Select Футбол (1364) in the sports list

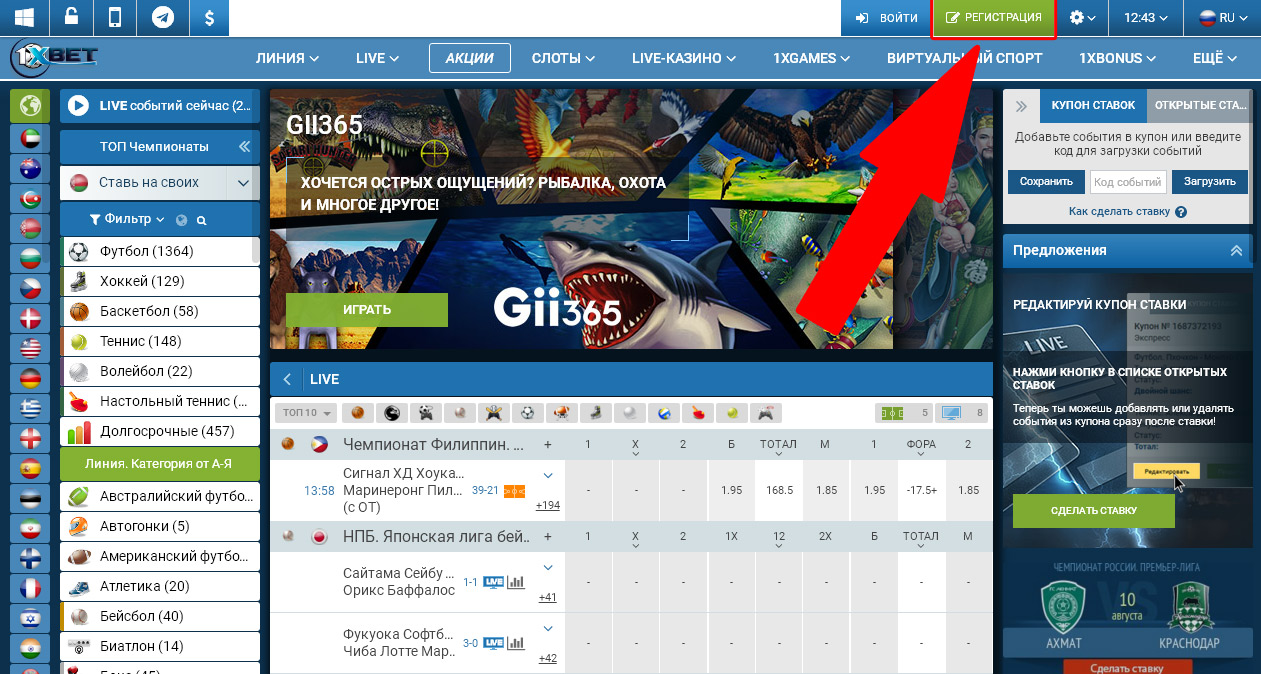coord(160,251)
